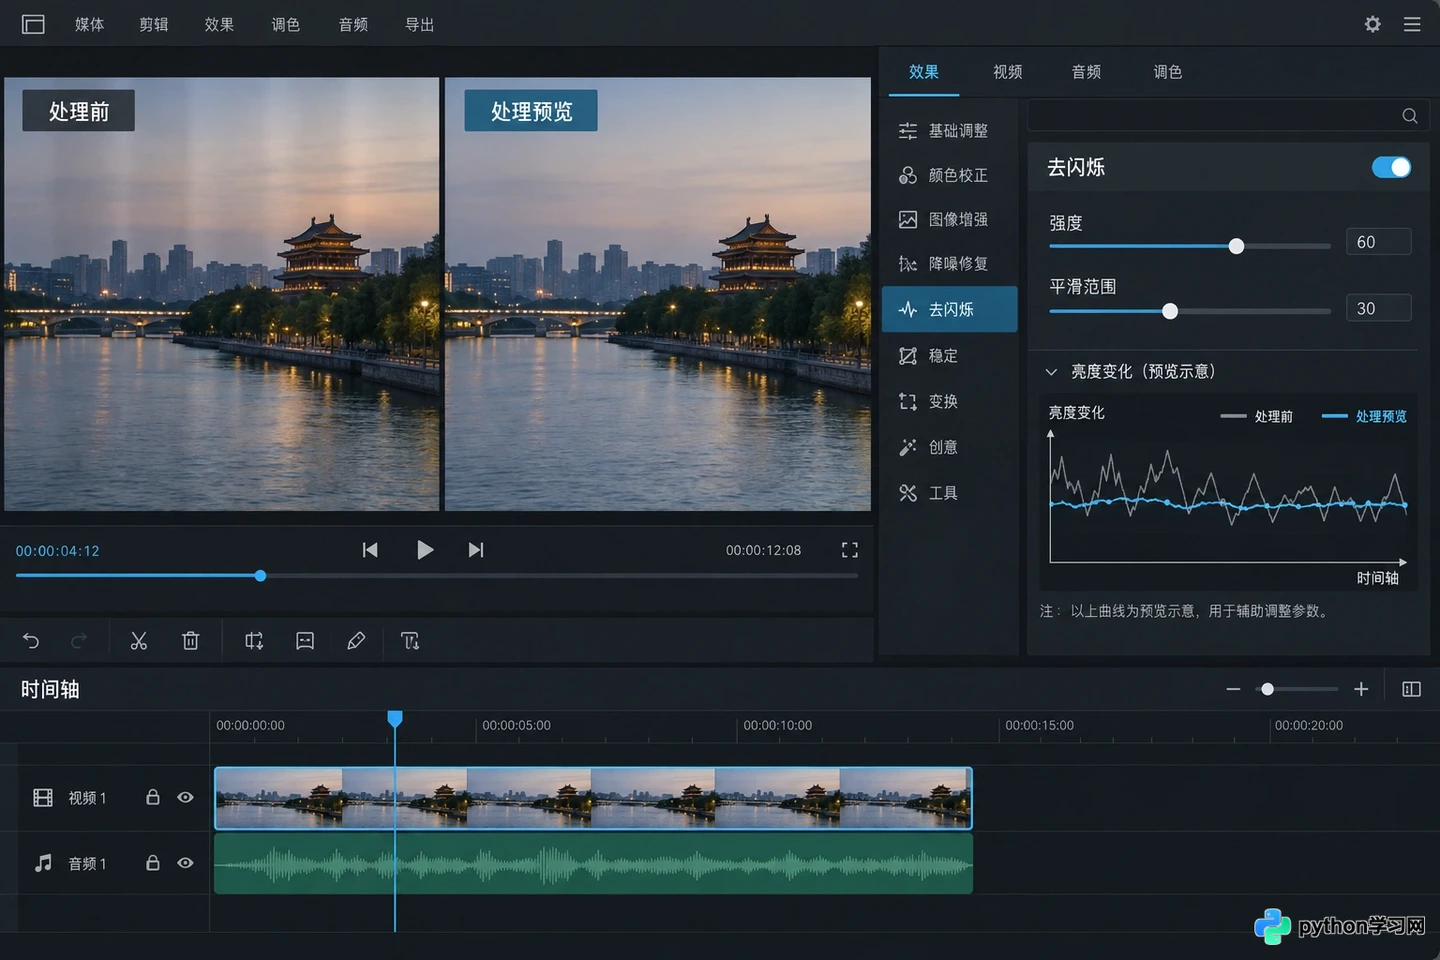Click the subtitle caption icon in toolbar
1440x960 pixels.
coord(305,641)
